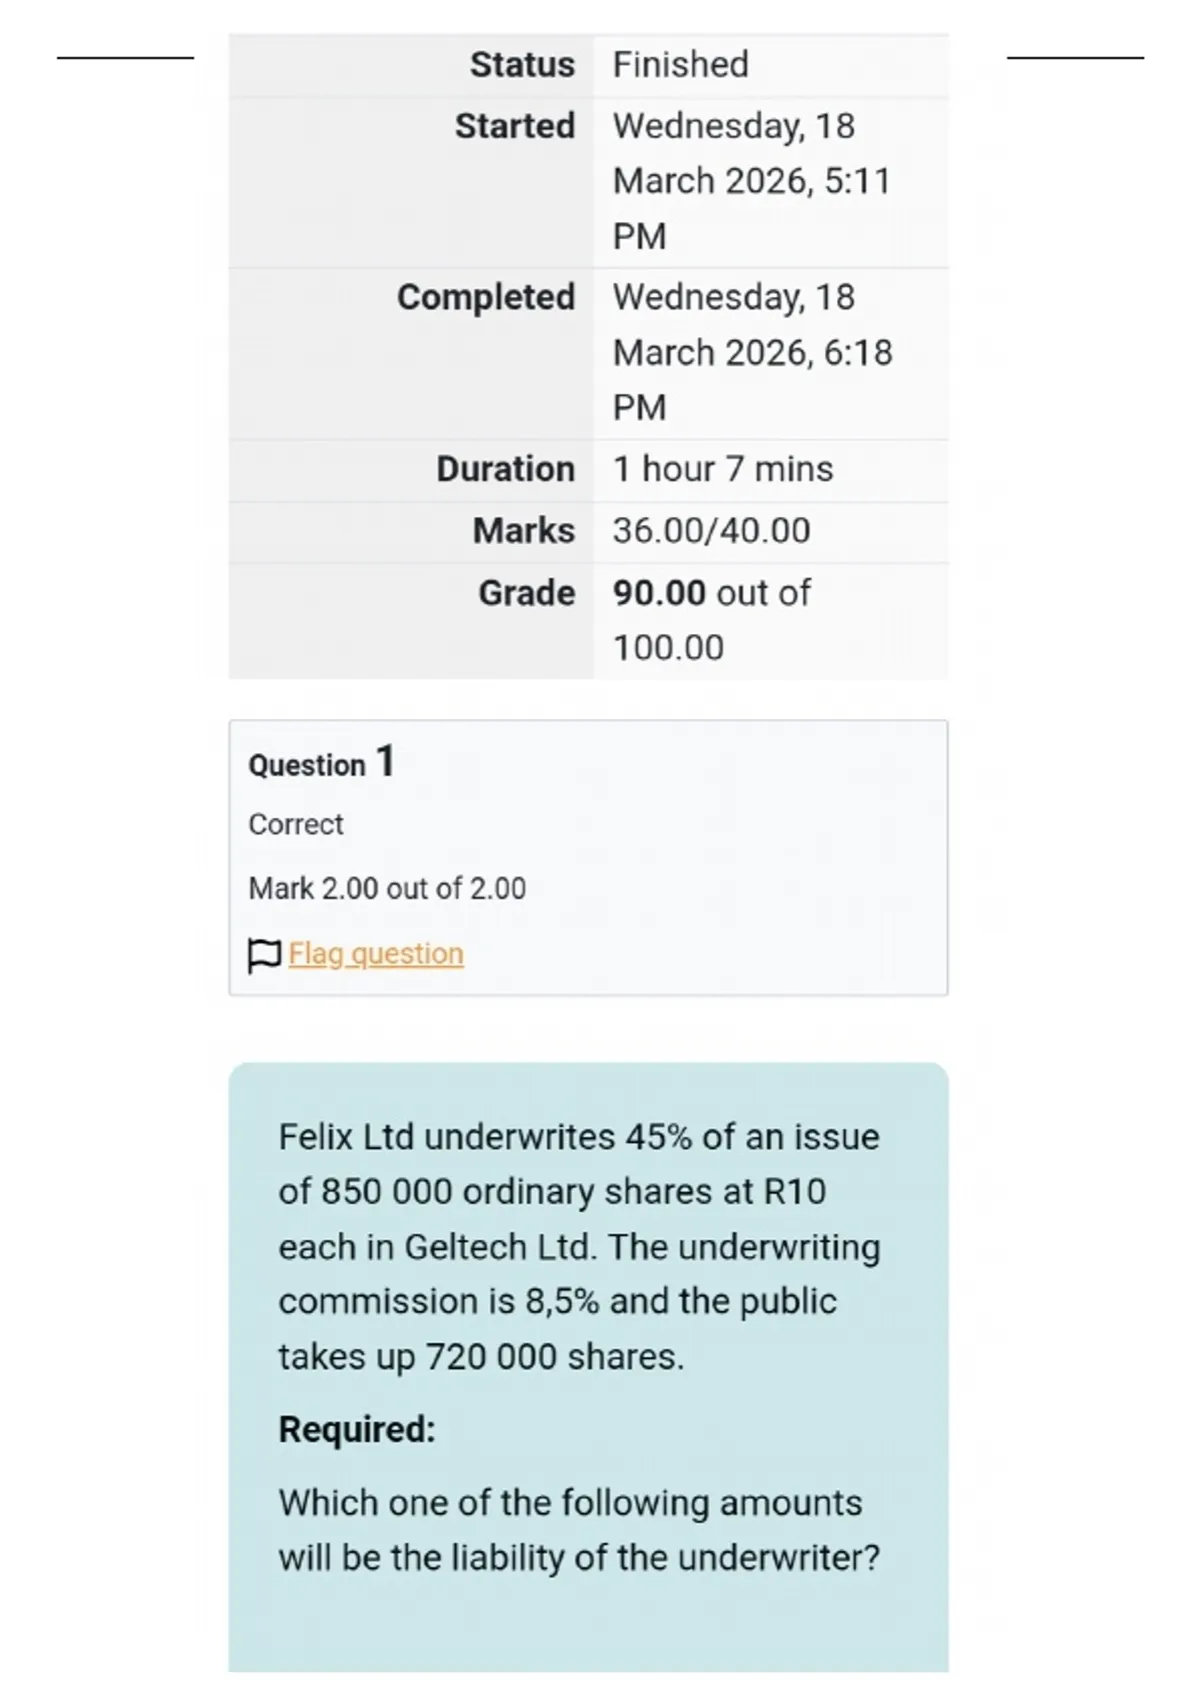Click the bold 90.00 grade value
Viewport: 1200px width, 1700px height.
click(659, 593)
